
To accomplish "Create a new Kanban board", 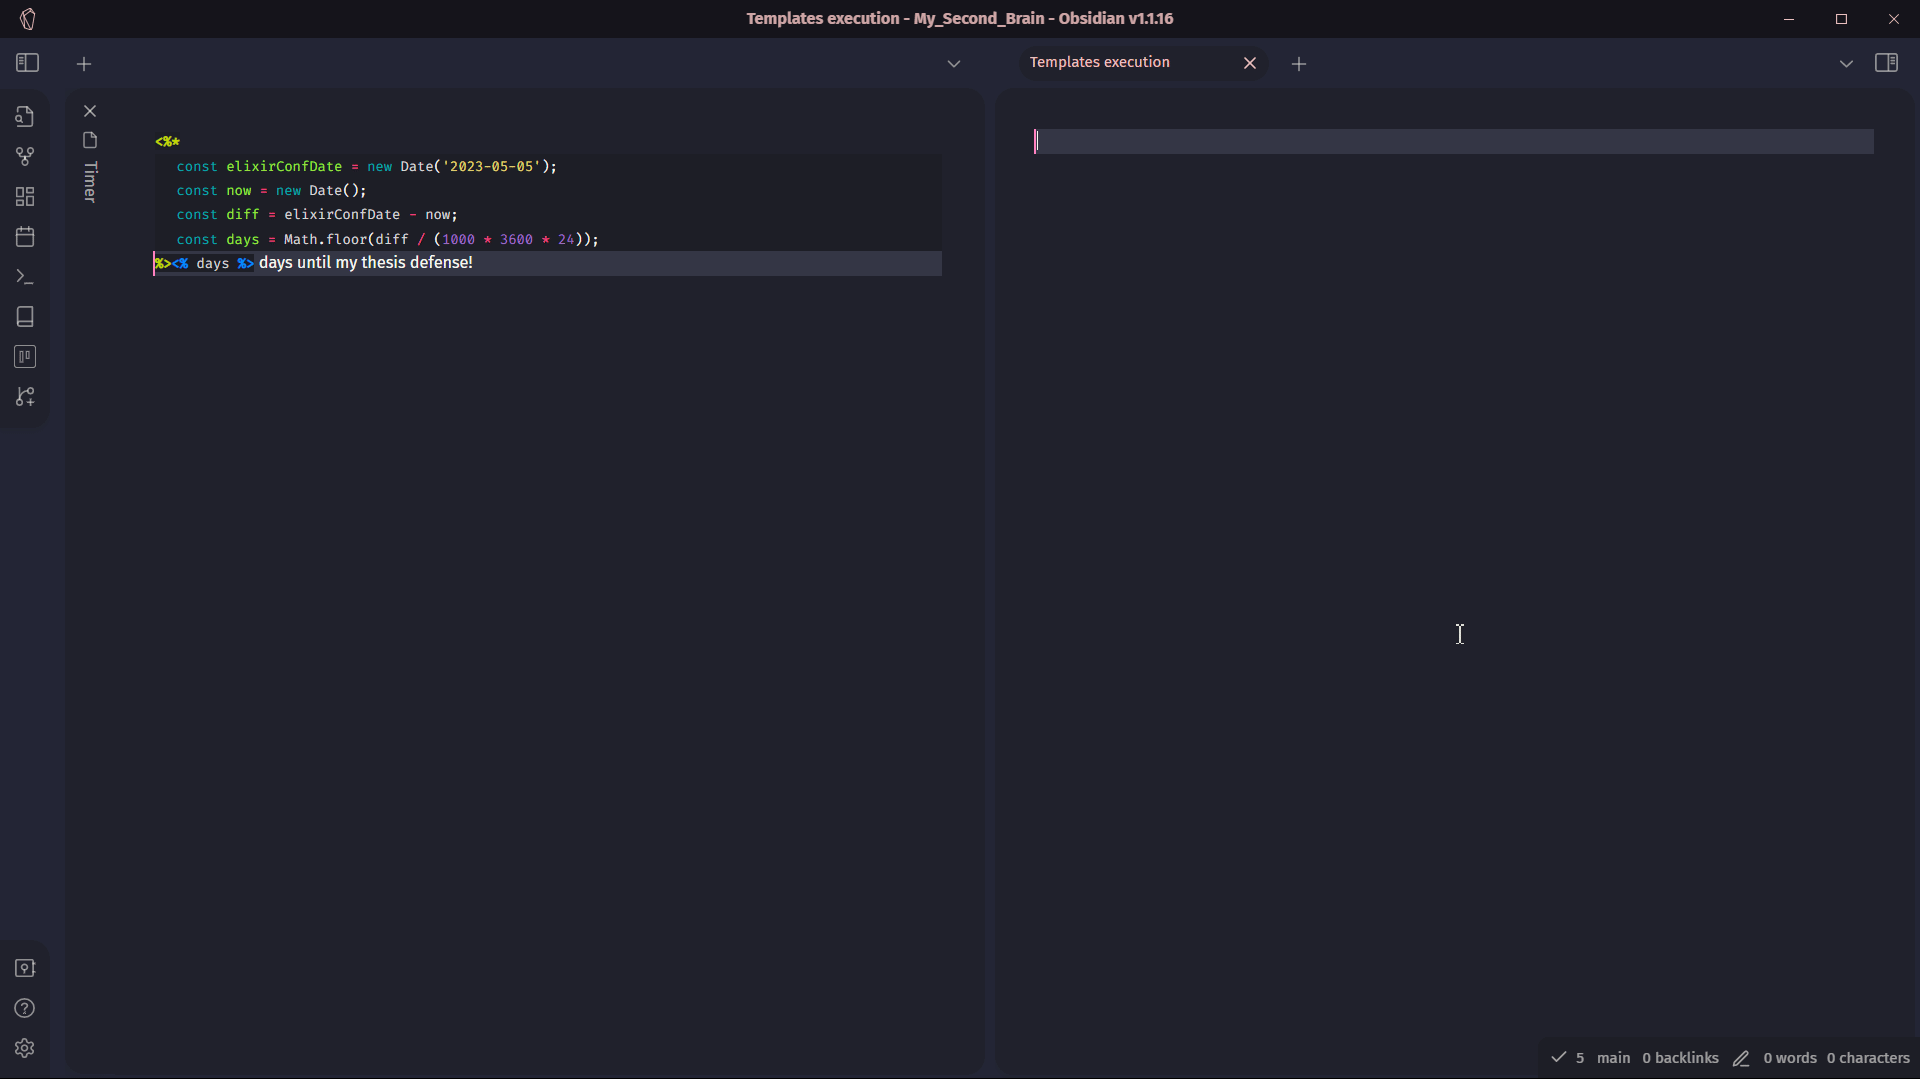I will [25, 357].
